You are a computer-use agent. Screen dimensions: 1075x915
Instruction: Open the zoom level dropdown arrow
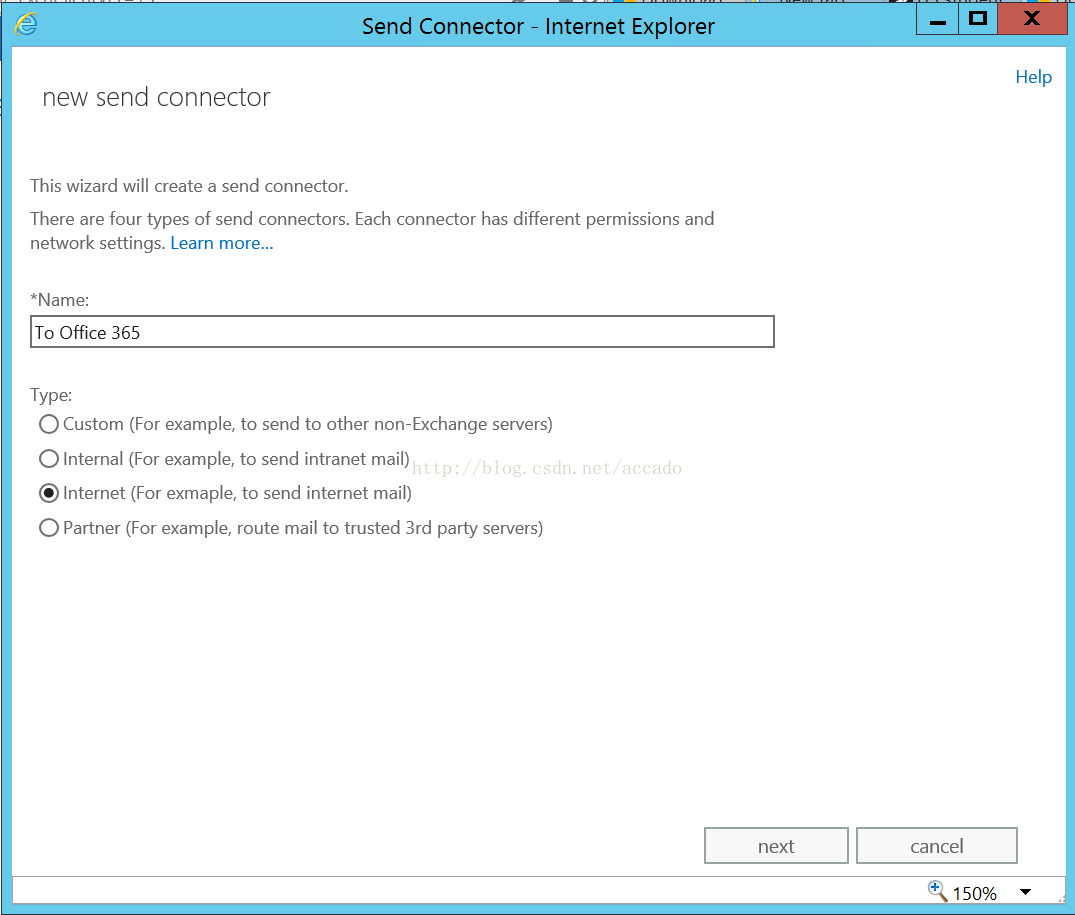(x=1025, y=892)
